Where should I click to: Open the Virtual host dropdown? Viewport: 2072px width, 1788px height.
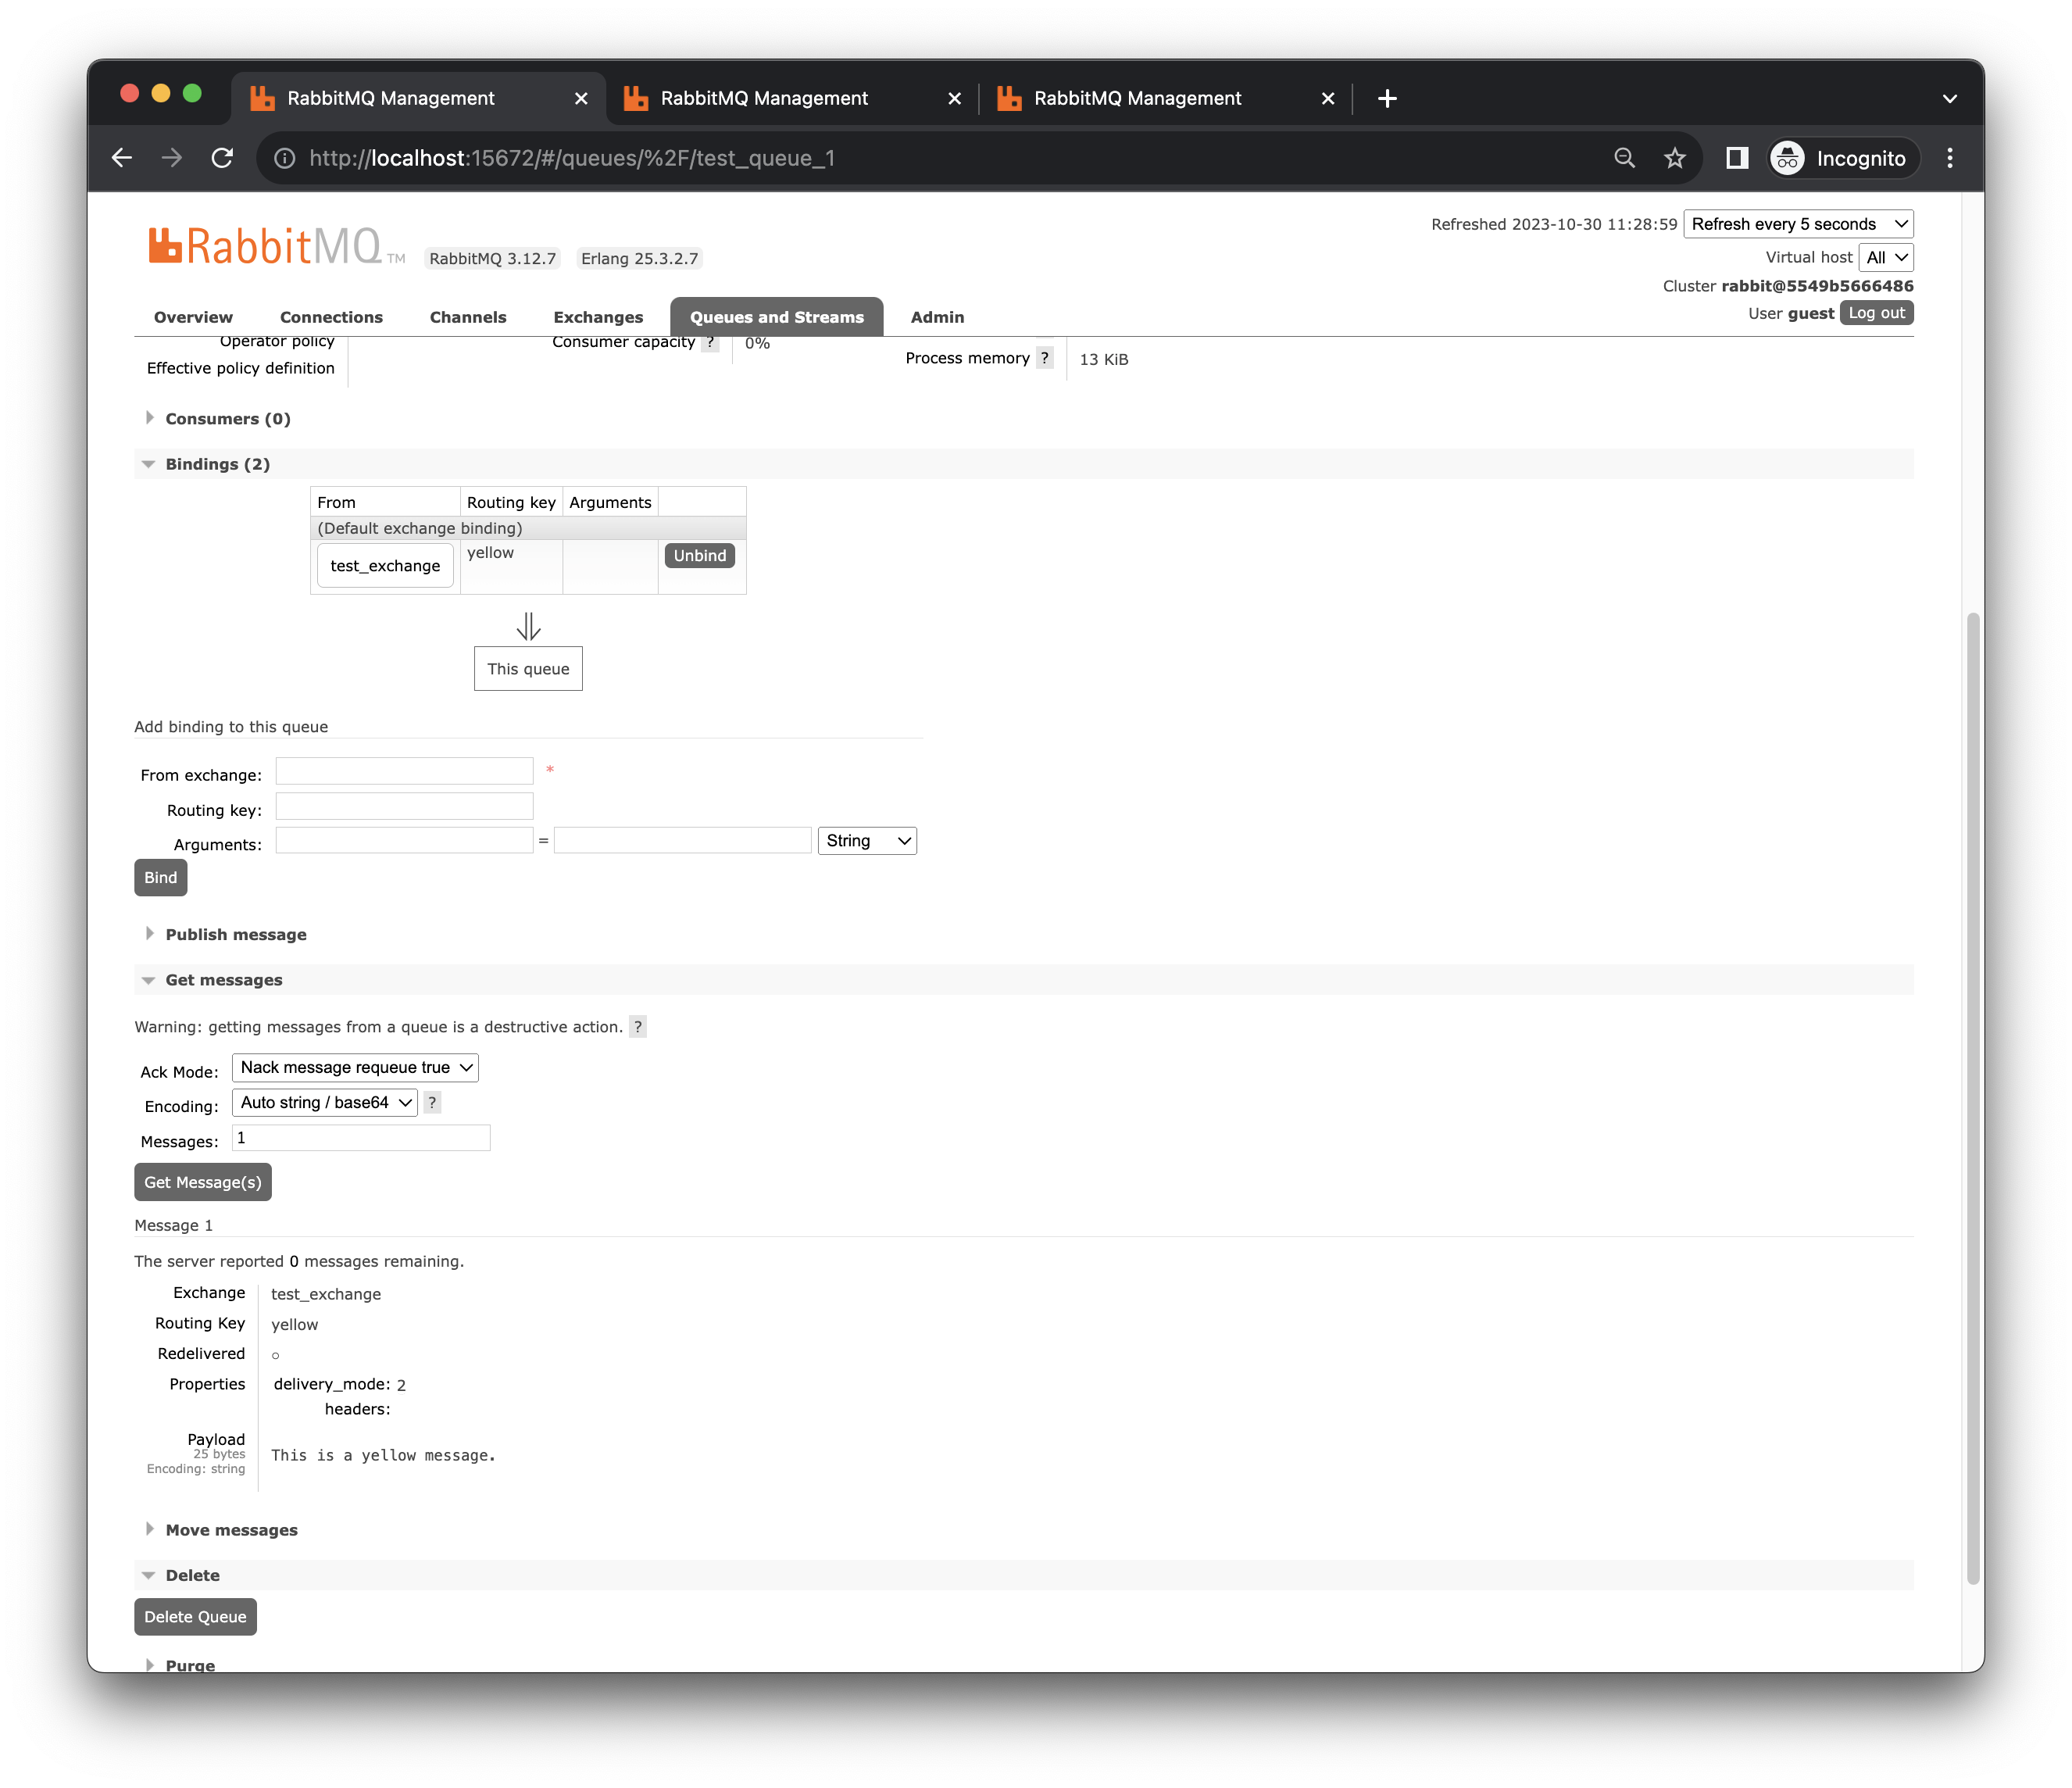(x=1886, y=257)
